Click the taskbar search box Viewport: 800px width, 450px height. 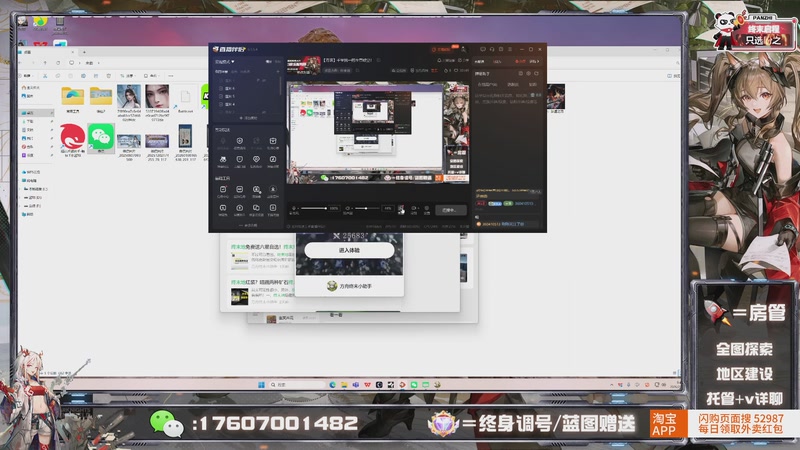pyautogui.click(x=297, y=385)
